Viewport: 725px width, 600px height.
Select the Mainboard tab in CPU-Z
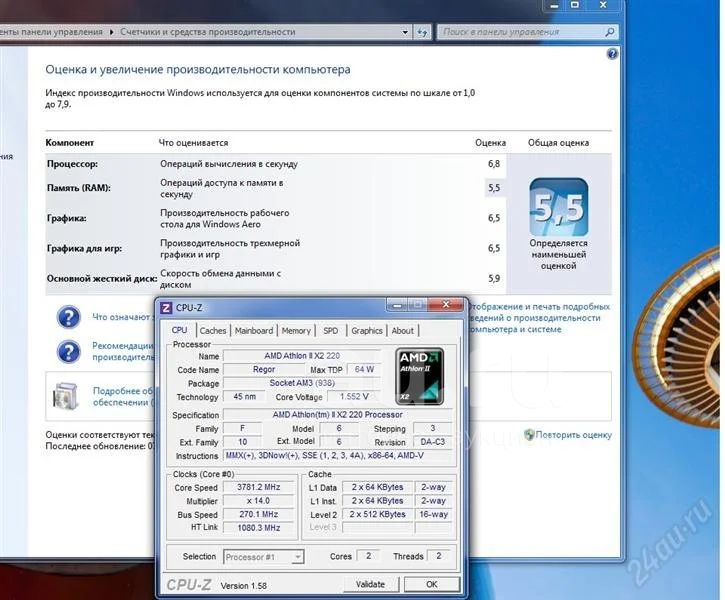pos(254,330)
